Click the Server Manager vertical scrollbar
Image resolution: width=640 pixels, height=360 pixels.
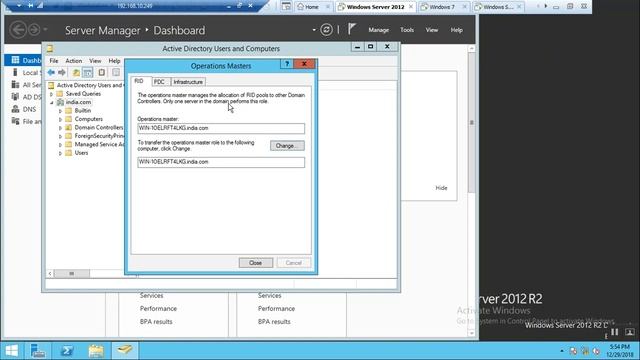(472, 122)
